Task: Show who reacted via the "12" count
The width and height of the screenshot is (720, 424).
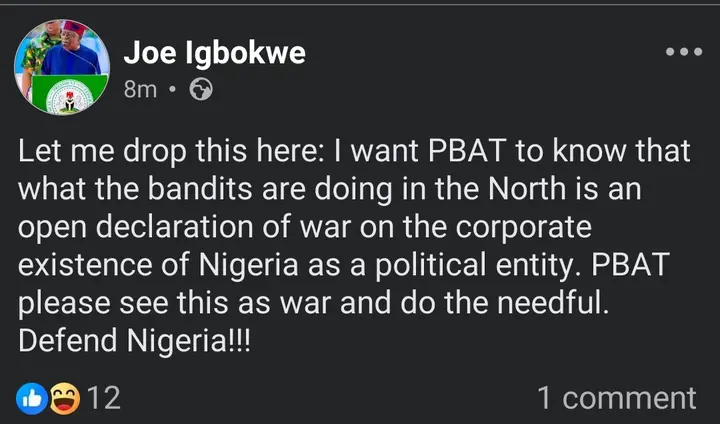Action: [x=103, y=398]
